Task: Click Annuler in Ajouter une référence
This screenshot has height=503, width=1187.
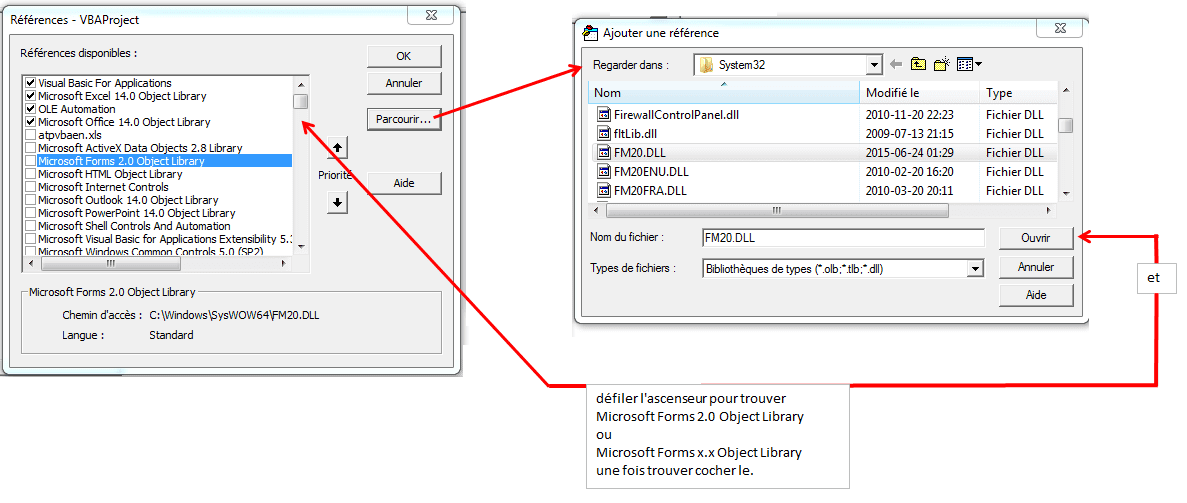Action: (x=1036, y=267)
